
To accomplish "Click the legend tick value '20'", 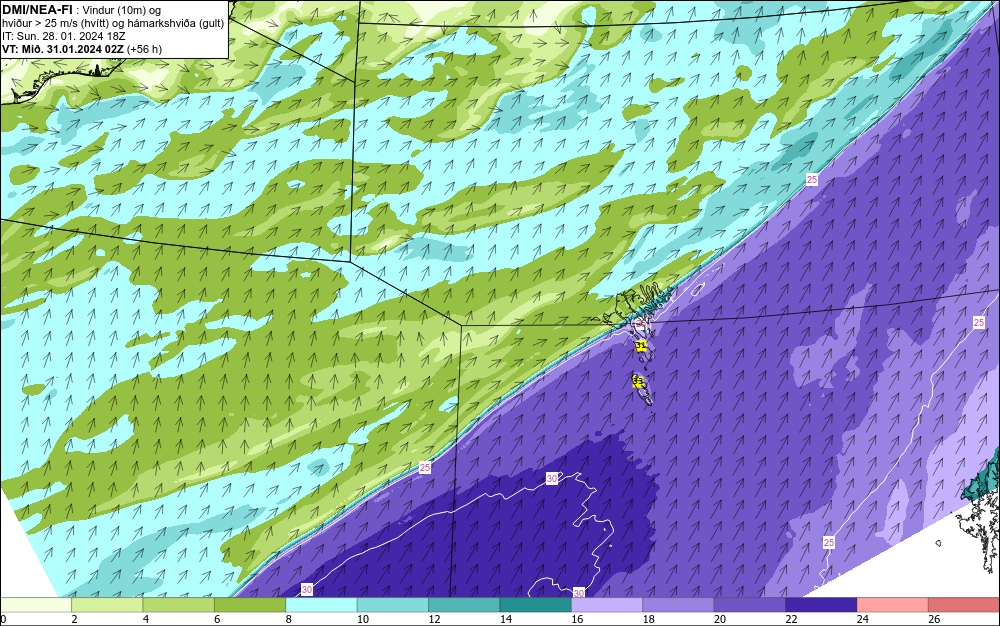I will [x=719, y=619].
